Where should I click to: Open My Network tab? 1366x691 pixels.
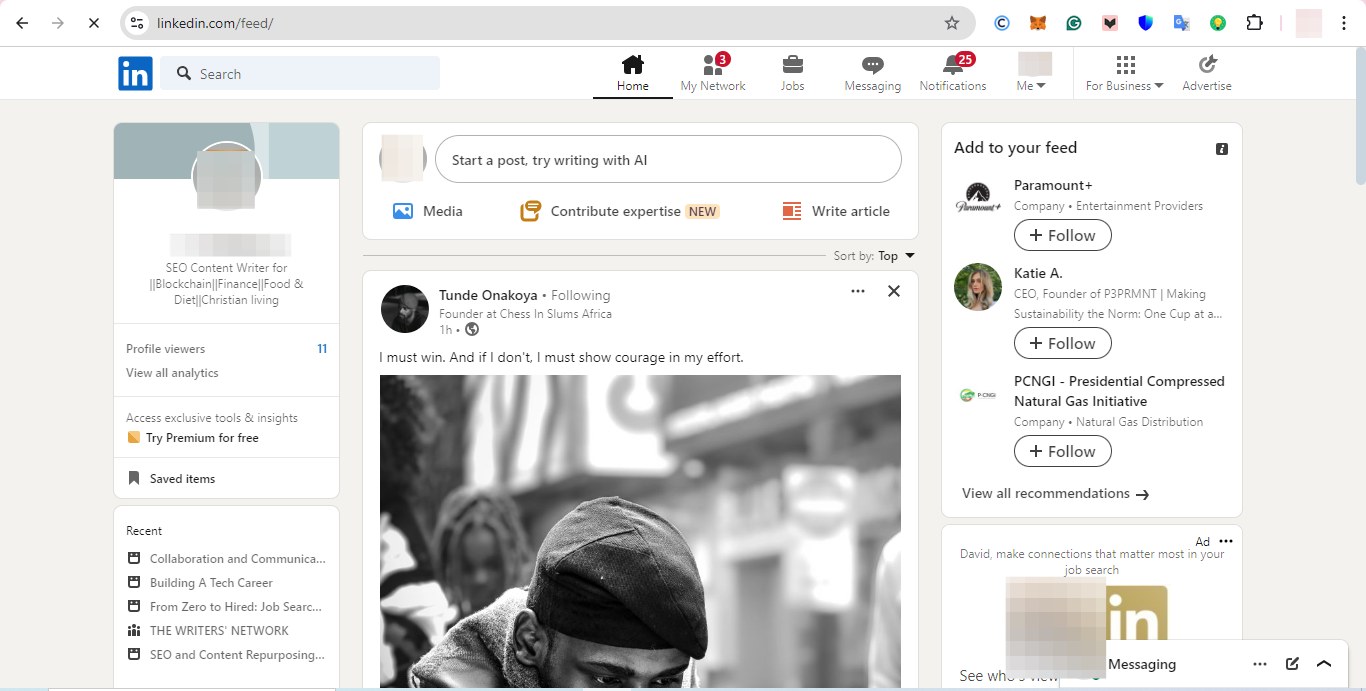point(713,74)
